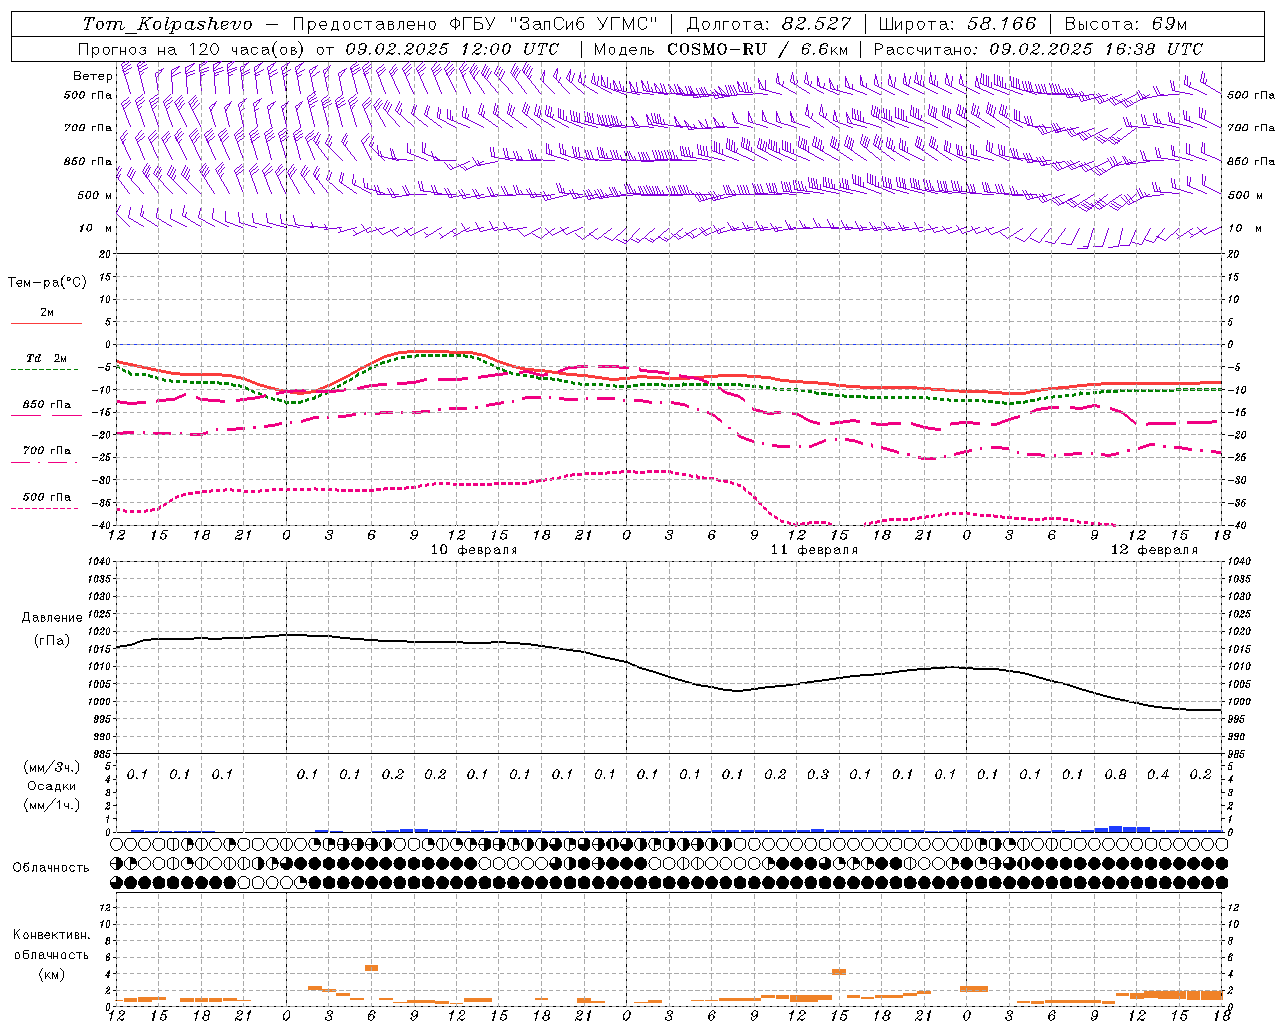Click the (км) unit under convective label
This screenshot has height=1024, width=1280.
(x=51, y=974)
